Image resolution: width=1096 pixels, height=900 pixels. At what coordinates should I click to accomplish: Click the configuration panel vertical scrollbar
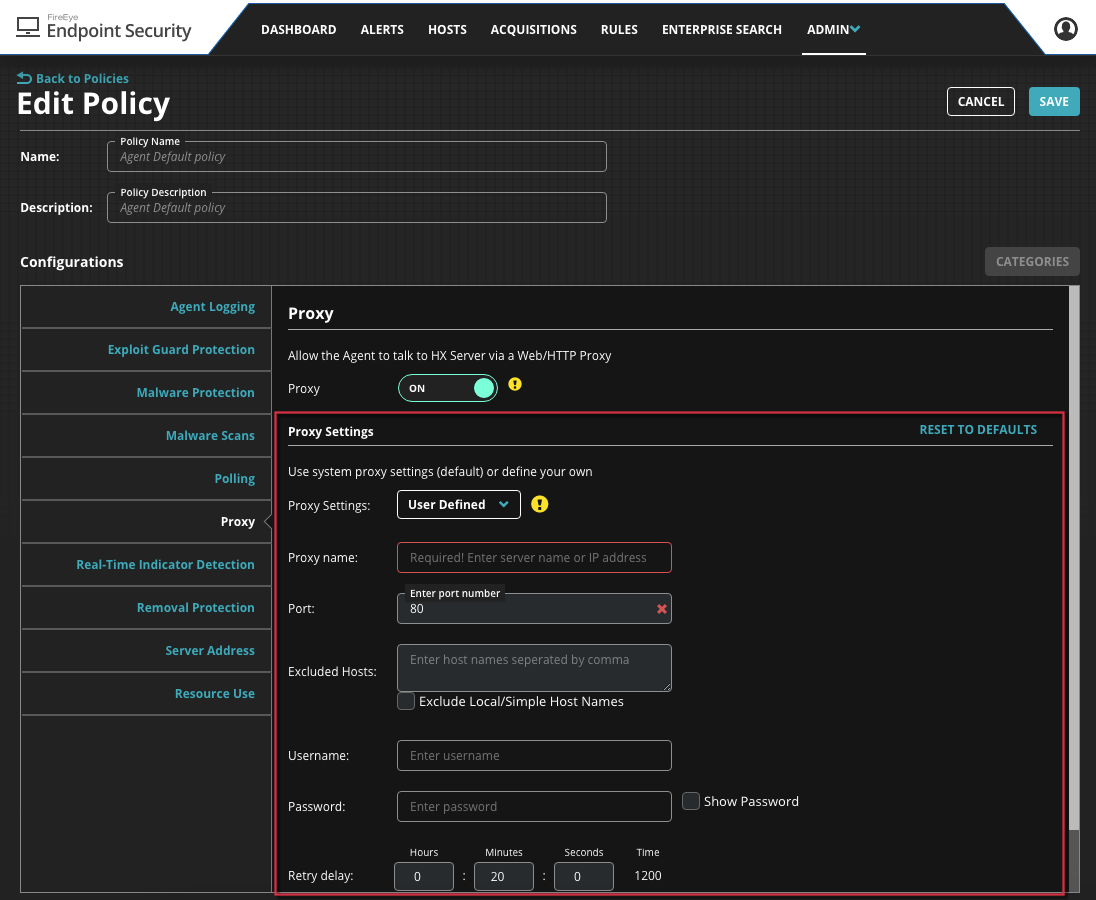coord(1074,559)
